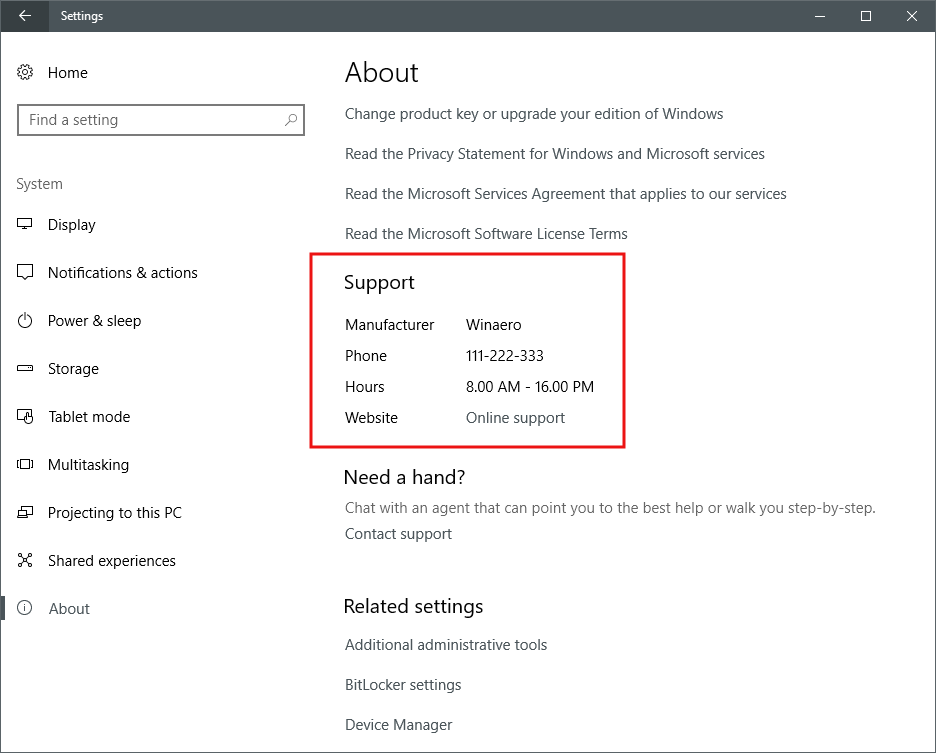This screenshot has height=753, width=936.
Task: Open Projecting to this PC settings
Action: click(x=114, y=513)
